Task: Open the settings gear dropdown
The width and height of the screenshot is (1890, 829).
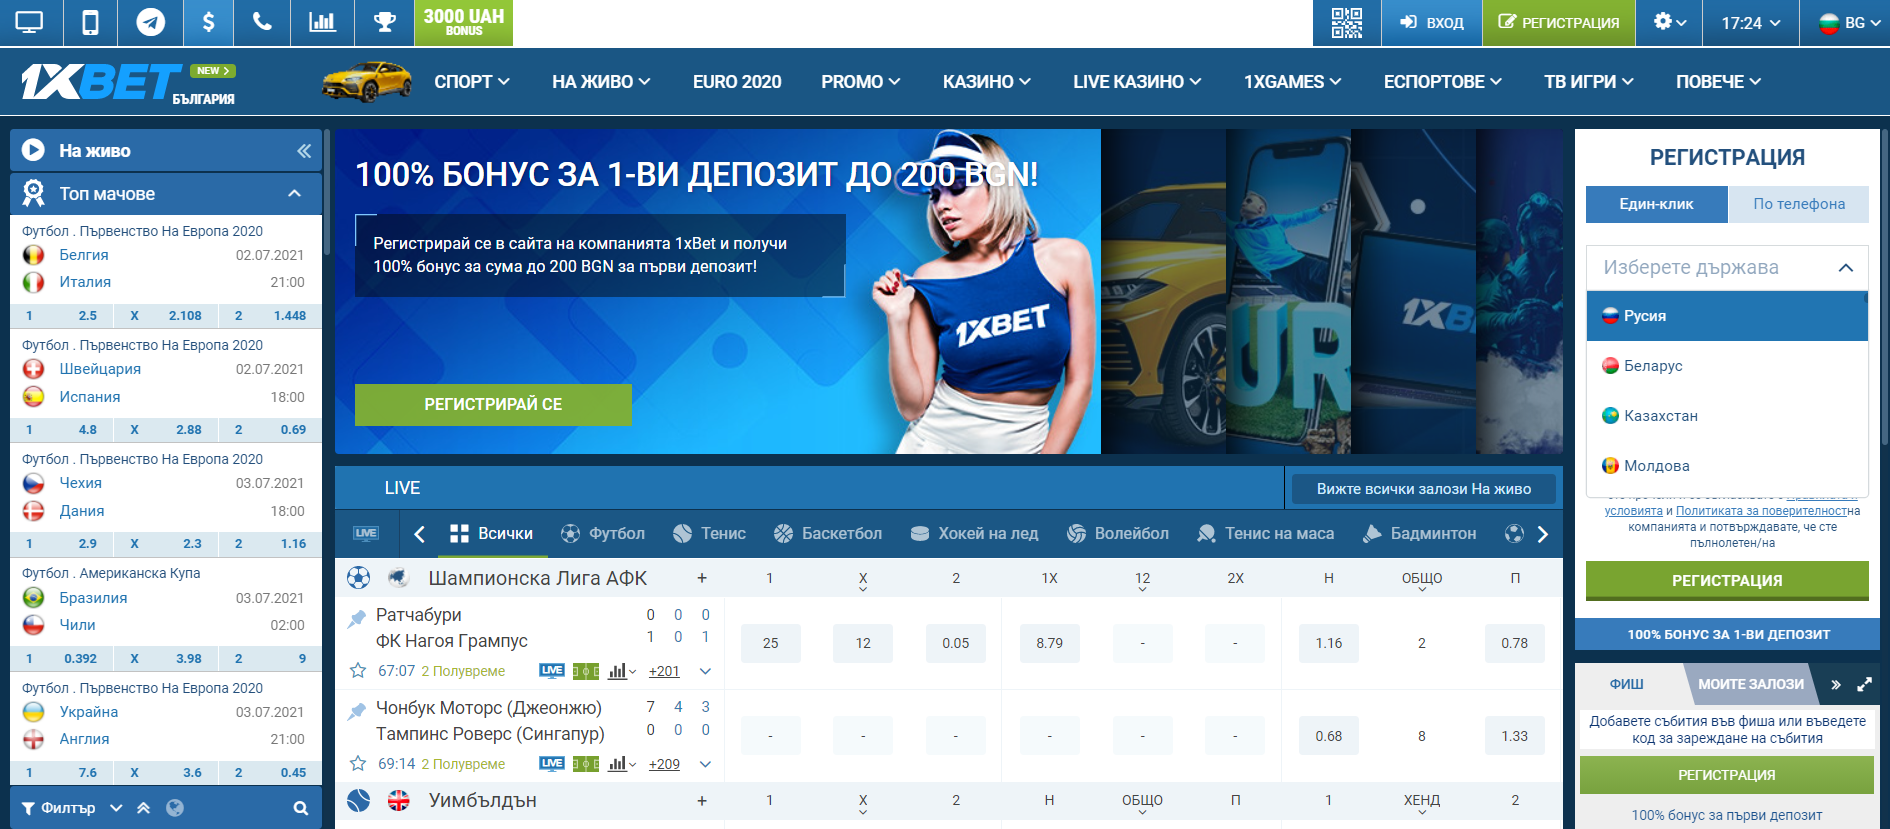Action: [1668, 22]
